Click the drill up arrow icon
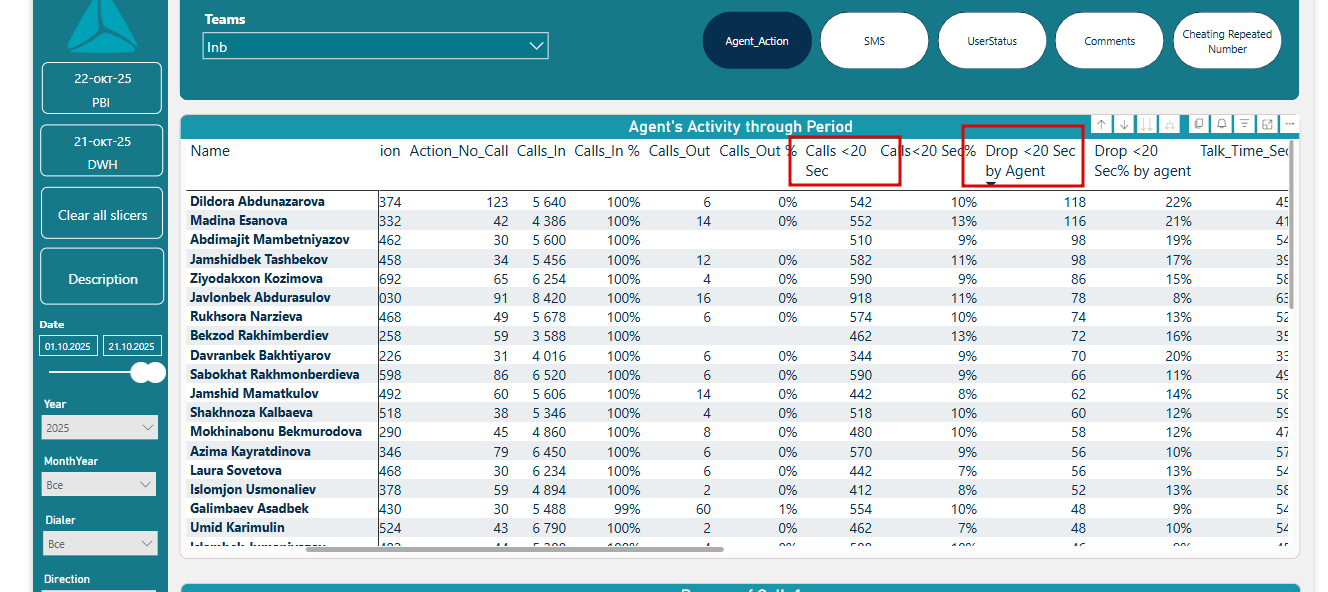Image resolution: width=1328 pixels, height=592 pixels. coord(1101,124)
